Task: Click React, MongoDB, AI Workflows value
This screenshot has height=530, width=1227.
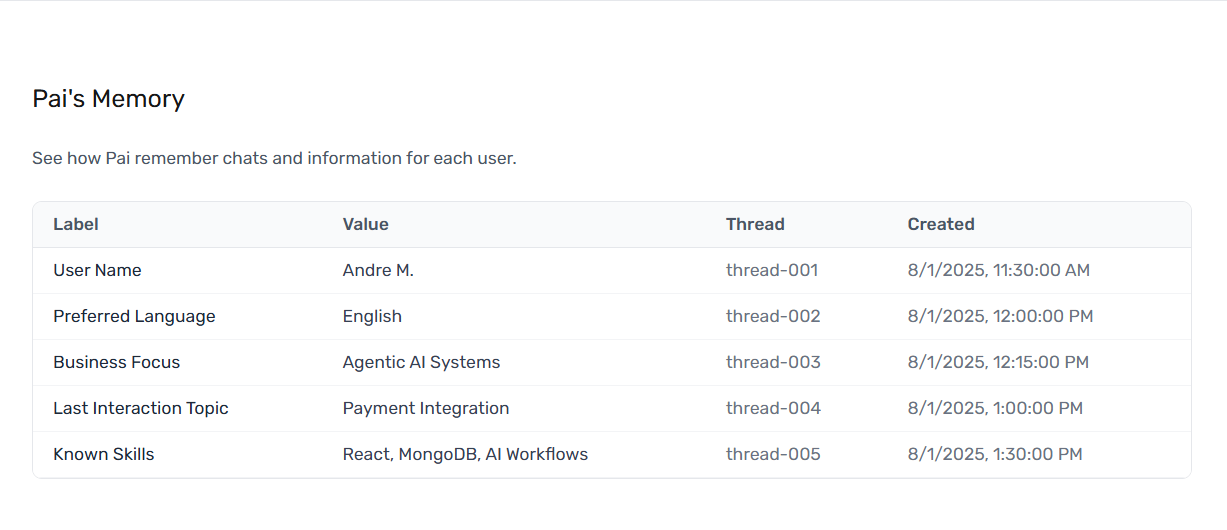Action: click(465, 454)
